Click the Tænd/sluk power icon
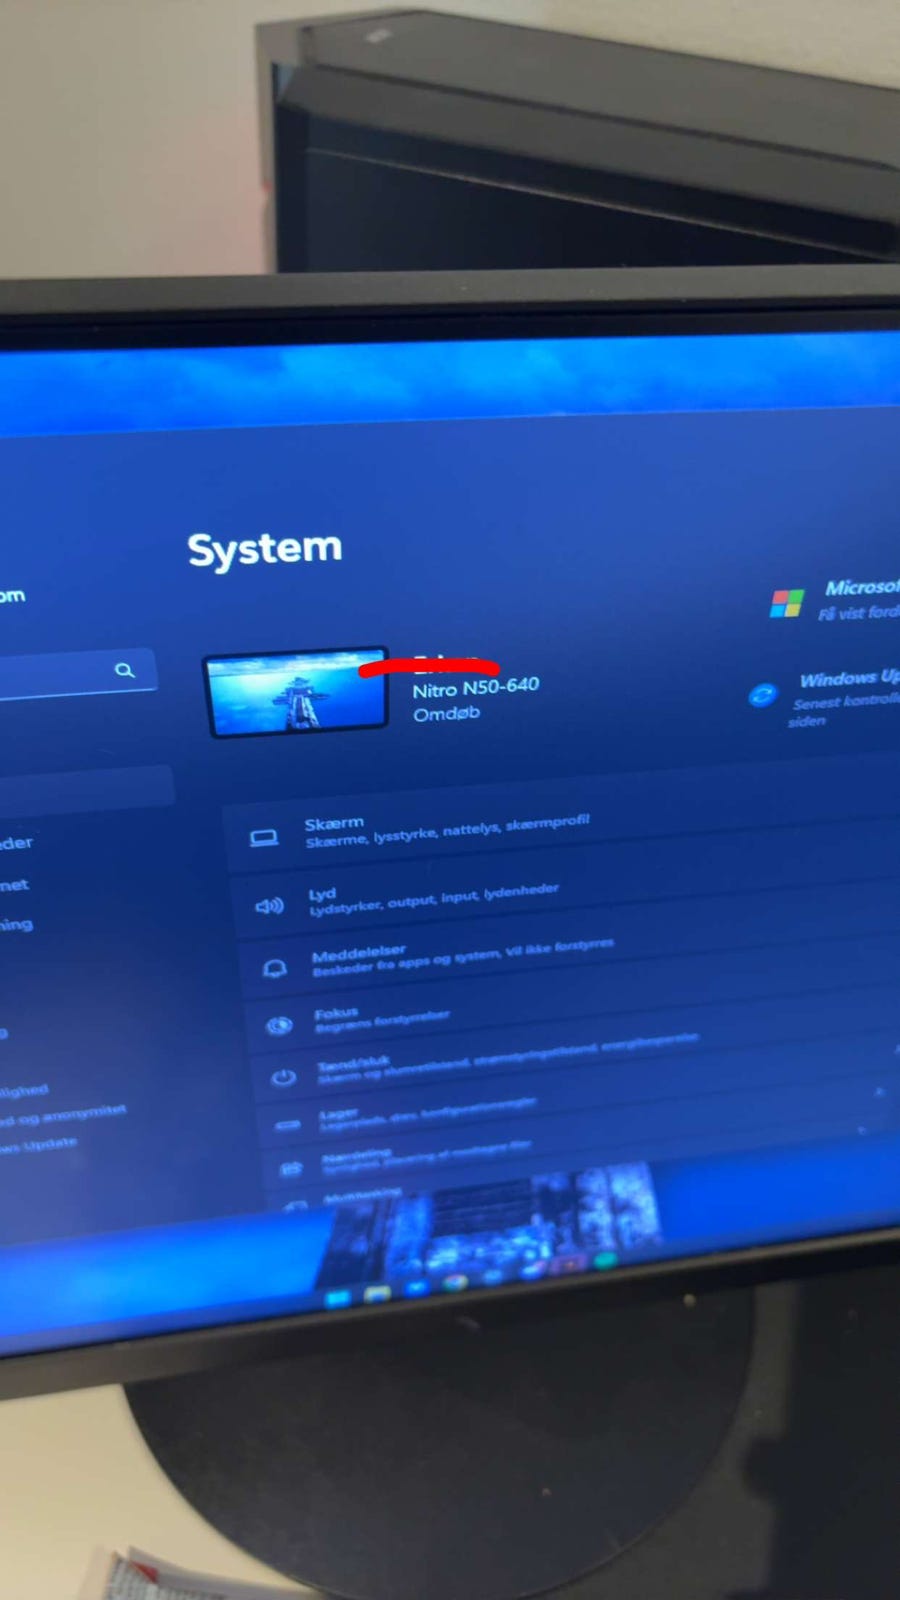This screenshot has height=1600, width=900. point(283,1077)
